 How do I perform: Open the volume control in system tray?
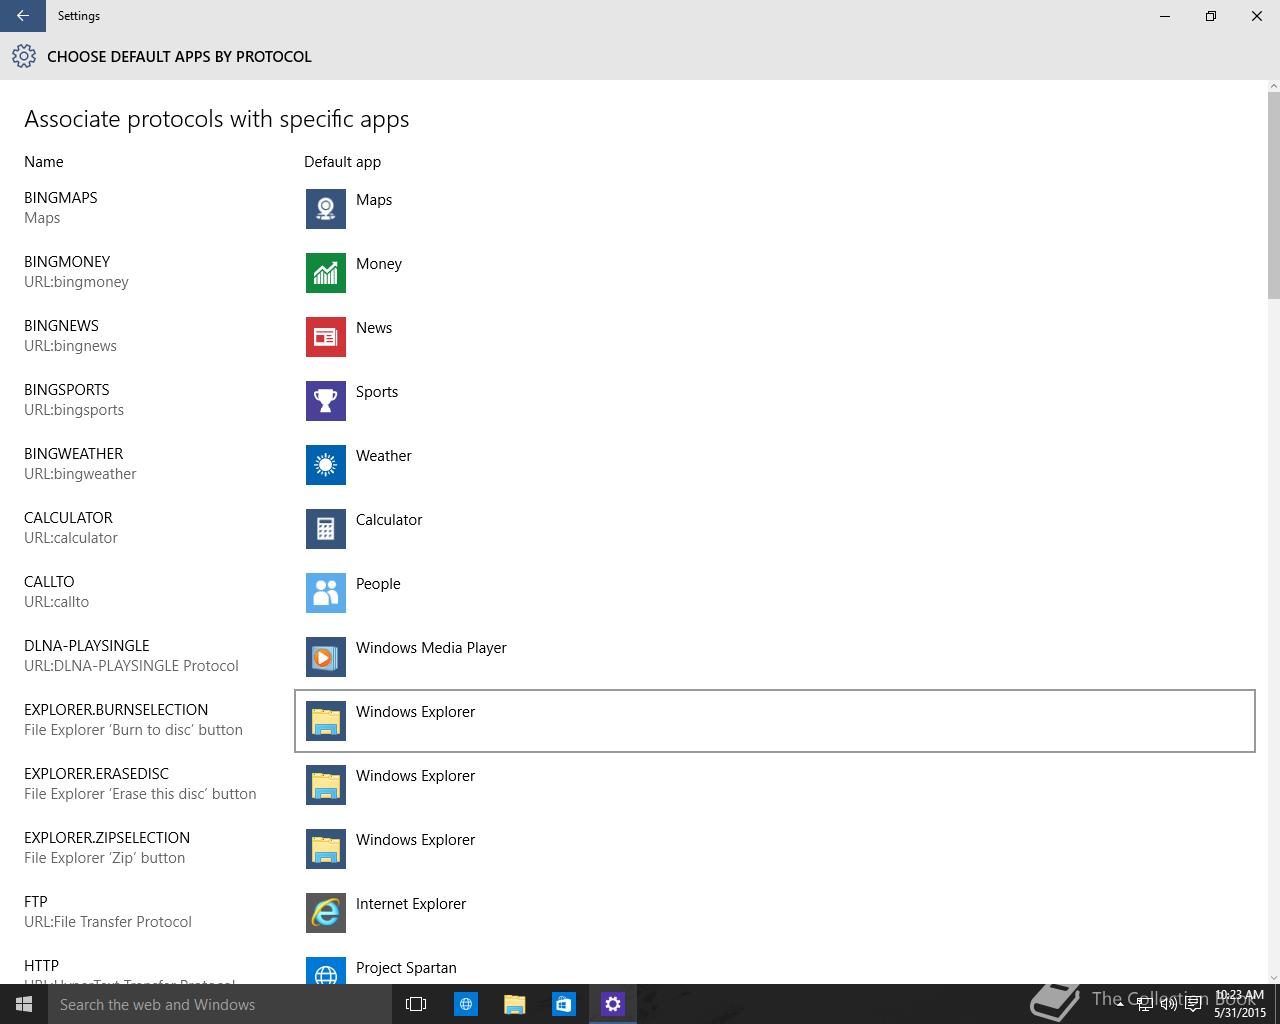[x=1168, y=1004]
